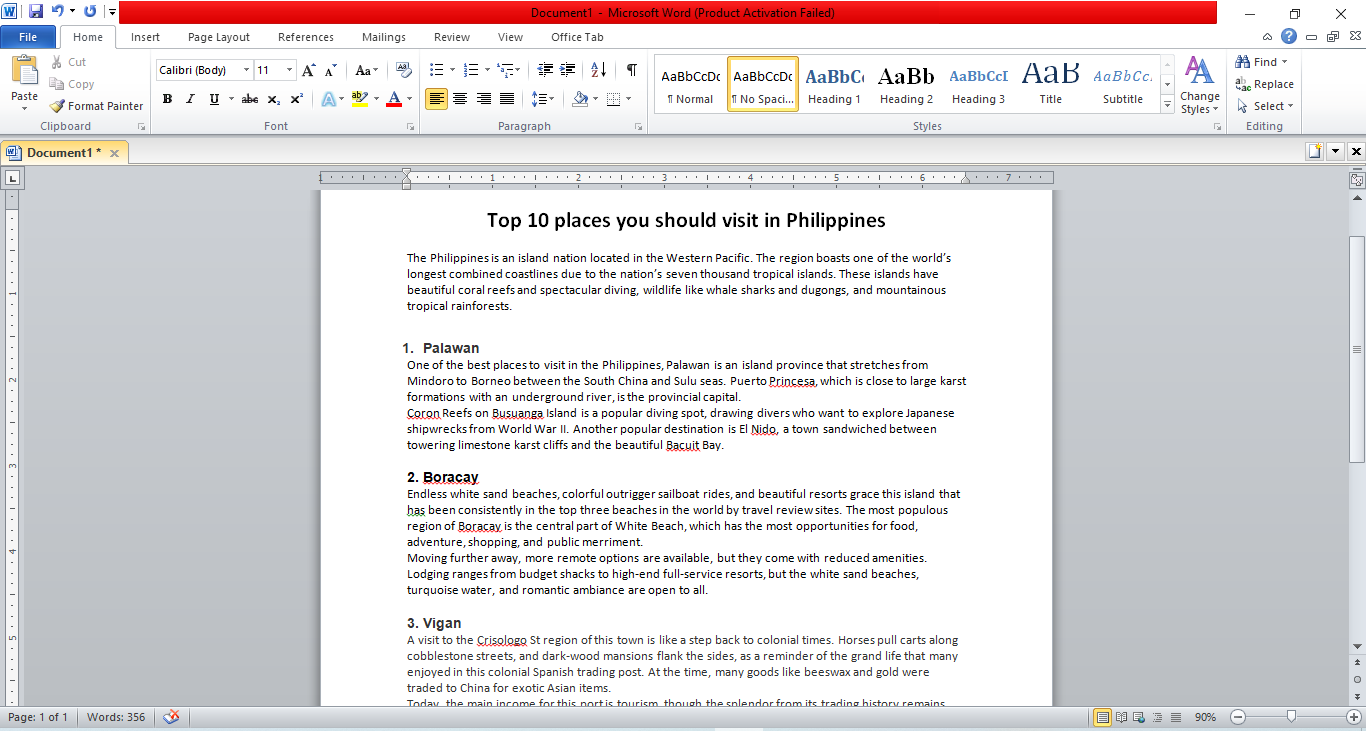The height and width of the screenshot is (731, 1366).
Task: Toggle Bold formatting
Action: click(x=167, y=99)
